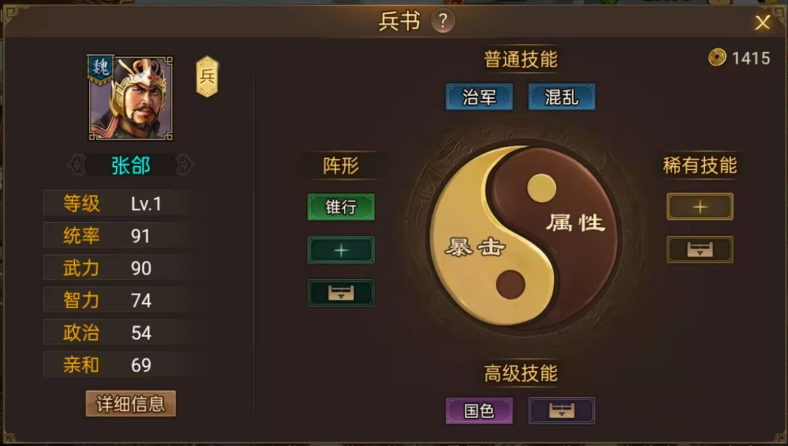The image size is (788, 446).
Task: Tap the yellow 兵 hexagon badge
Action: point(207,76)
